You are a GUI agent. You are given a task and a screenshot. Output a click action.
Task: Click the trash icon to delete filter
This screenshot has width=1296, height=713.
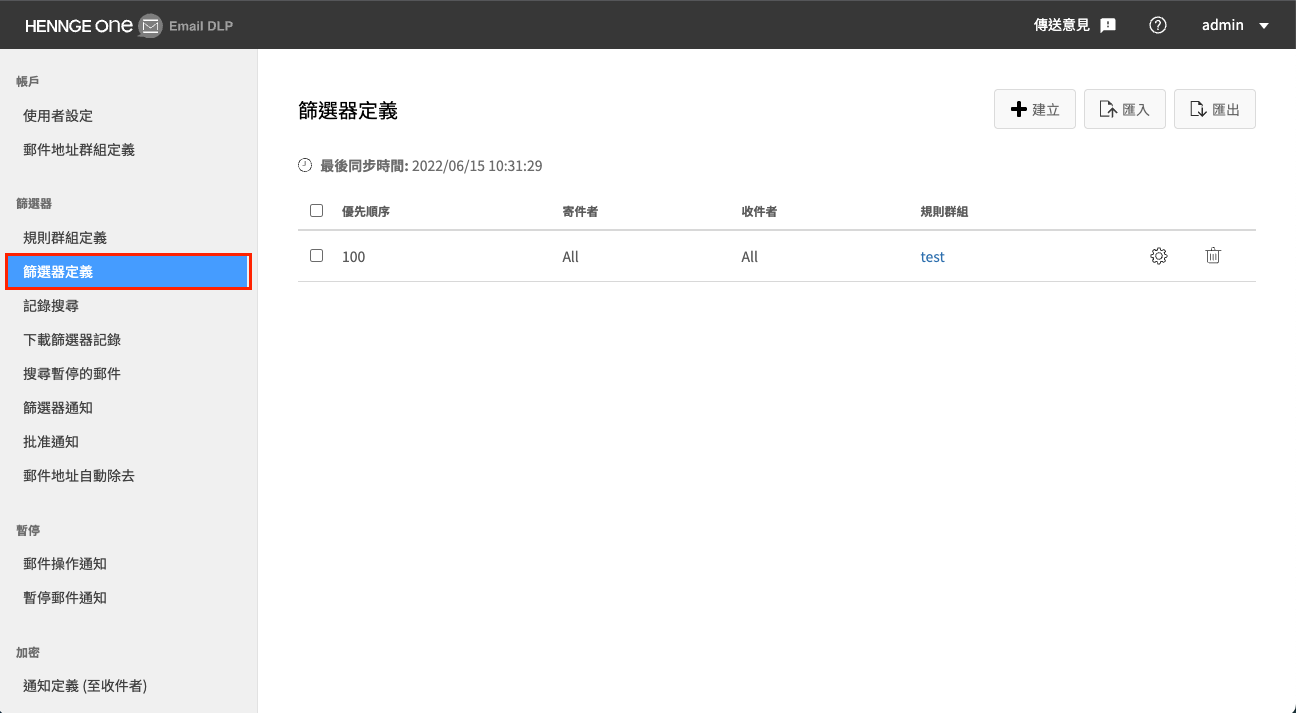coord(1213,256)
